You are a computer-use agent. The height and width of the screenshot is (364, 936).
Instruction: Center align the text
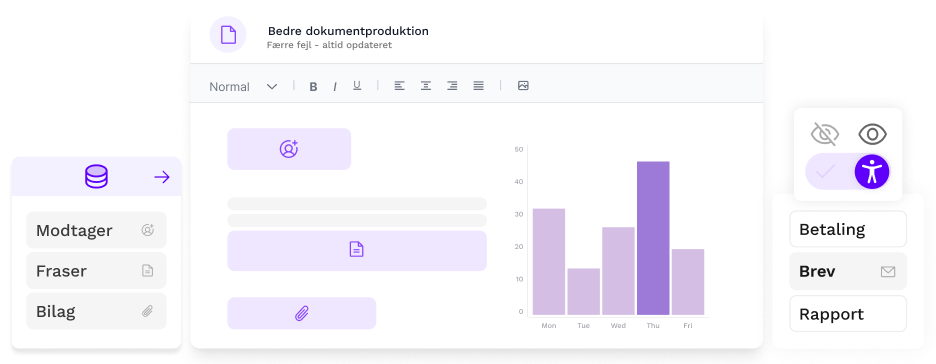(426, 86)
